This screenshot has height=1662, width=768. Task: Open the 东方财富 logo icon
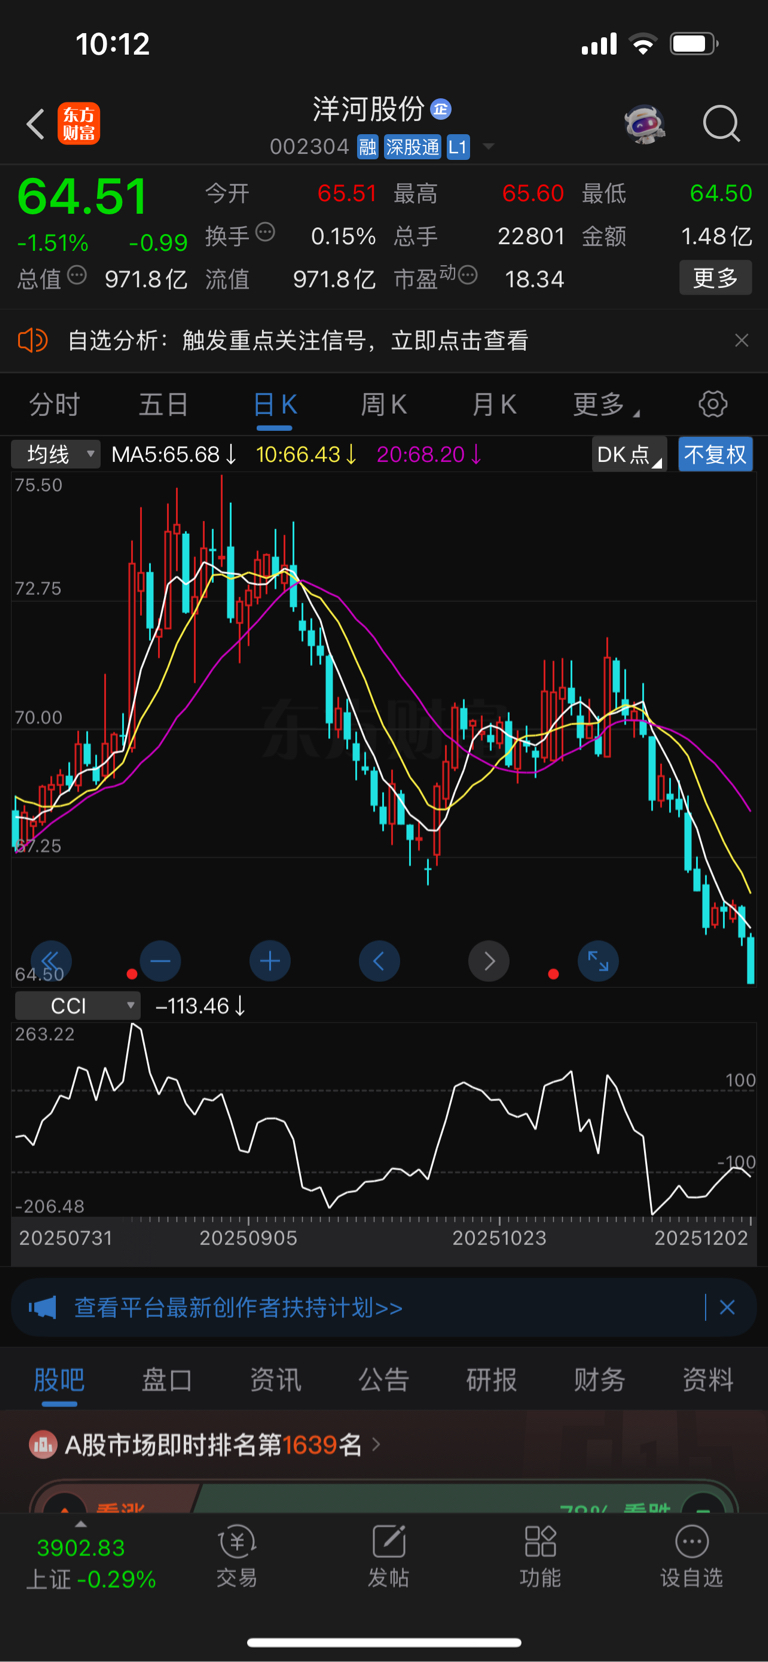click(79, 124)
